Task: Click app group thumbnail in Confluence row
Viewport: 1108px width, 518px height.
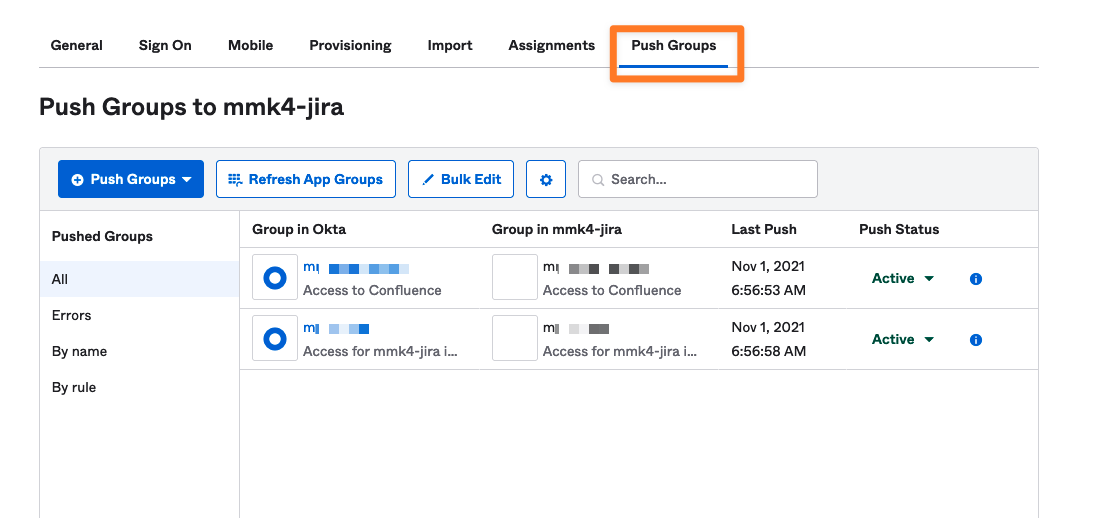Action: pyautogui.click(x=514, y=278)
